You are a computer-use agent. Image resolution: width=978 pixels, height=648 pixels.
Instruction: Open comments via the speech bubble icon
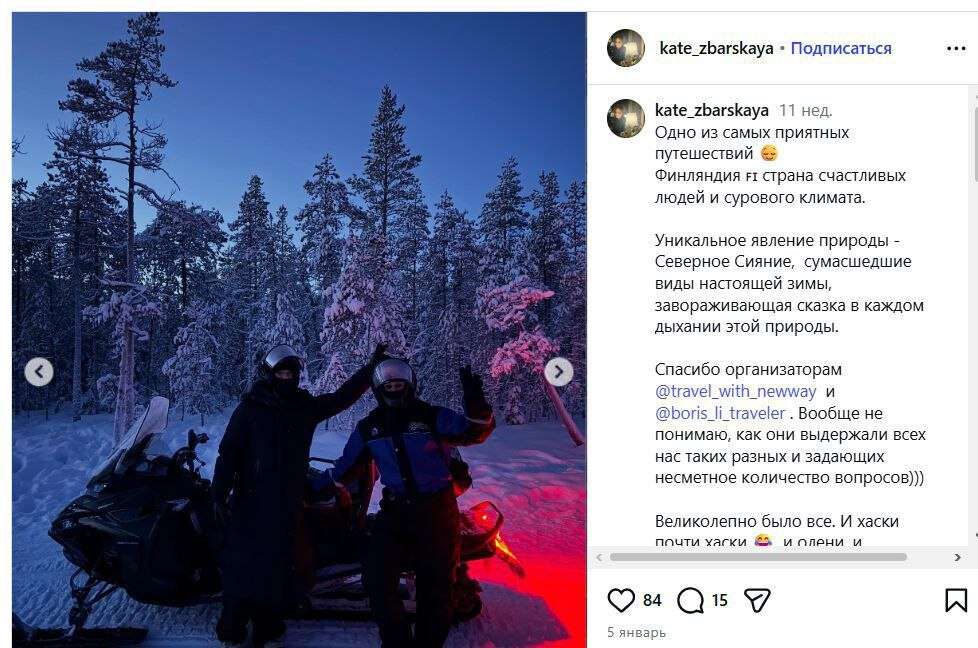pos(690,600)
